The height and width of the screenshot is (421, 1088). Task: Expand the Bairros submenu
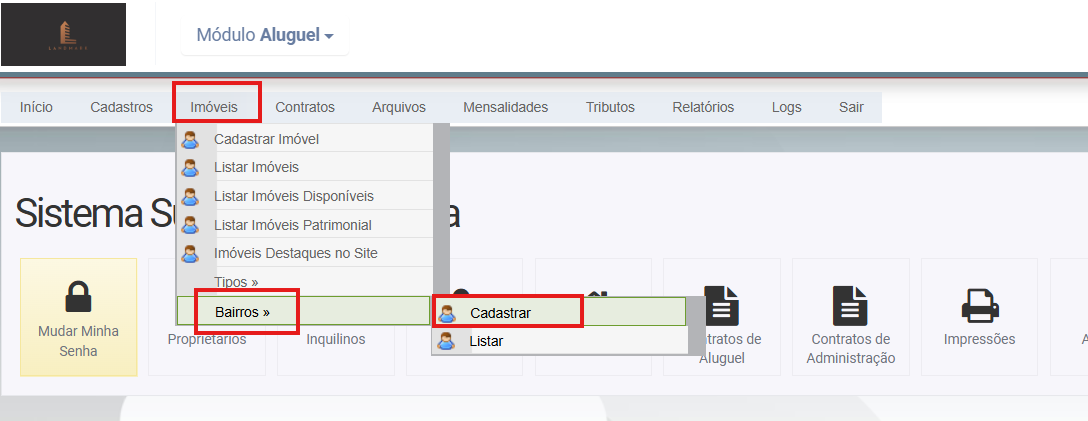242,312
